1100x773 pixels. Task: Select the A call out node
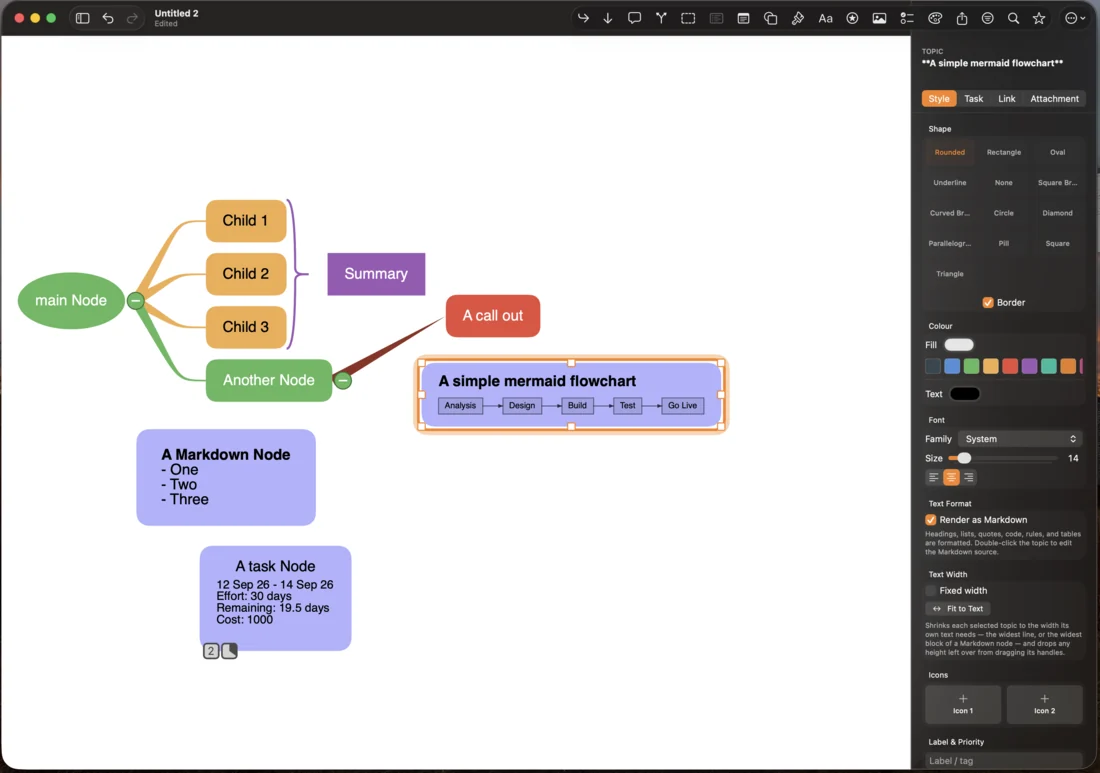(492, 316)
